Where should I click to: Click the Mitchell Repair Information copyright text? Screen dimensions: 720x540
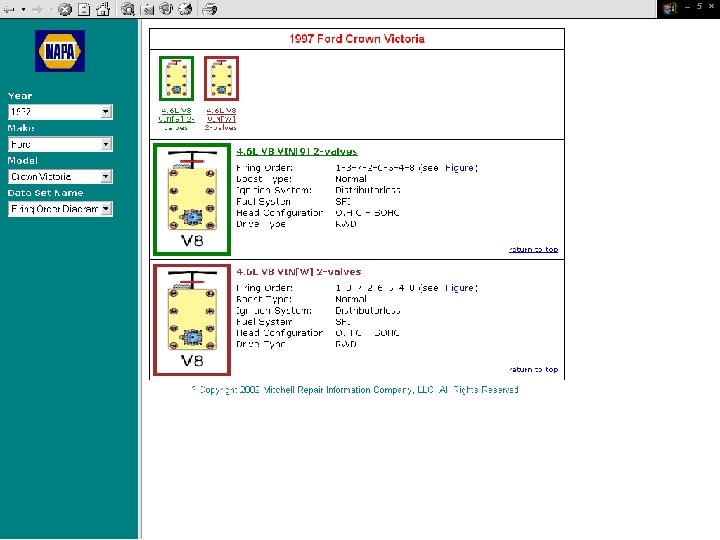pyautogui.click(x=354, y=390)
